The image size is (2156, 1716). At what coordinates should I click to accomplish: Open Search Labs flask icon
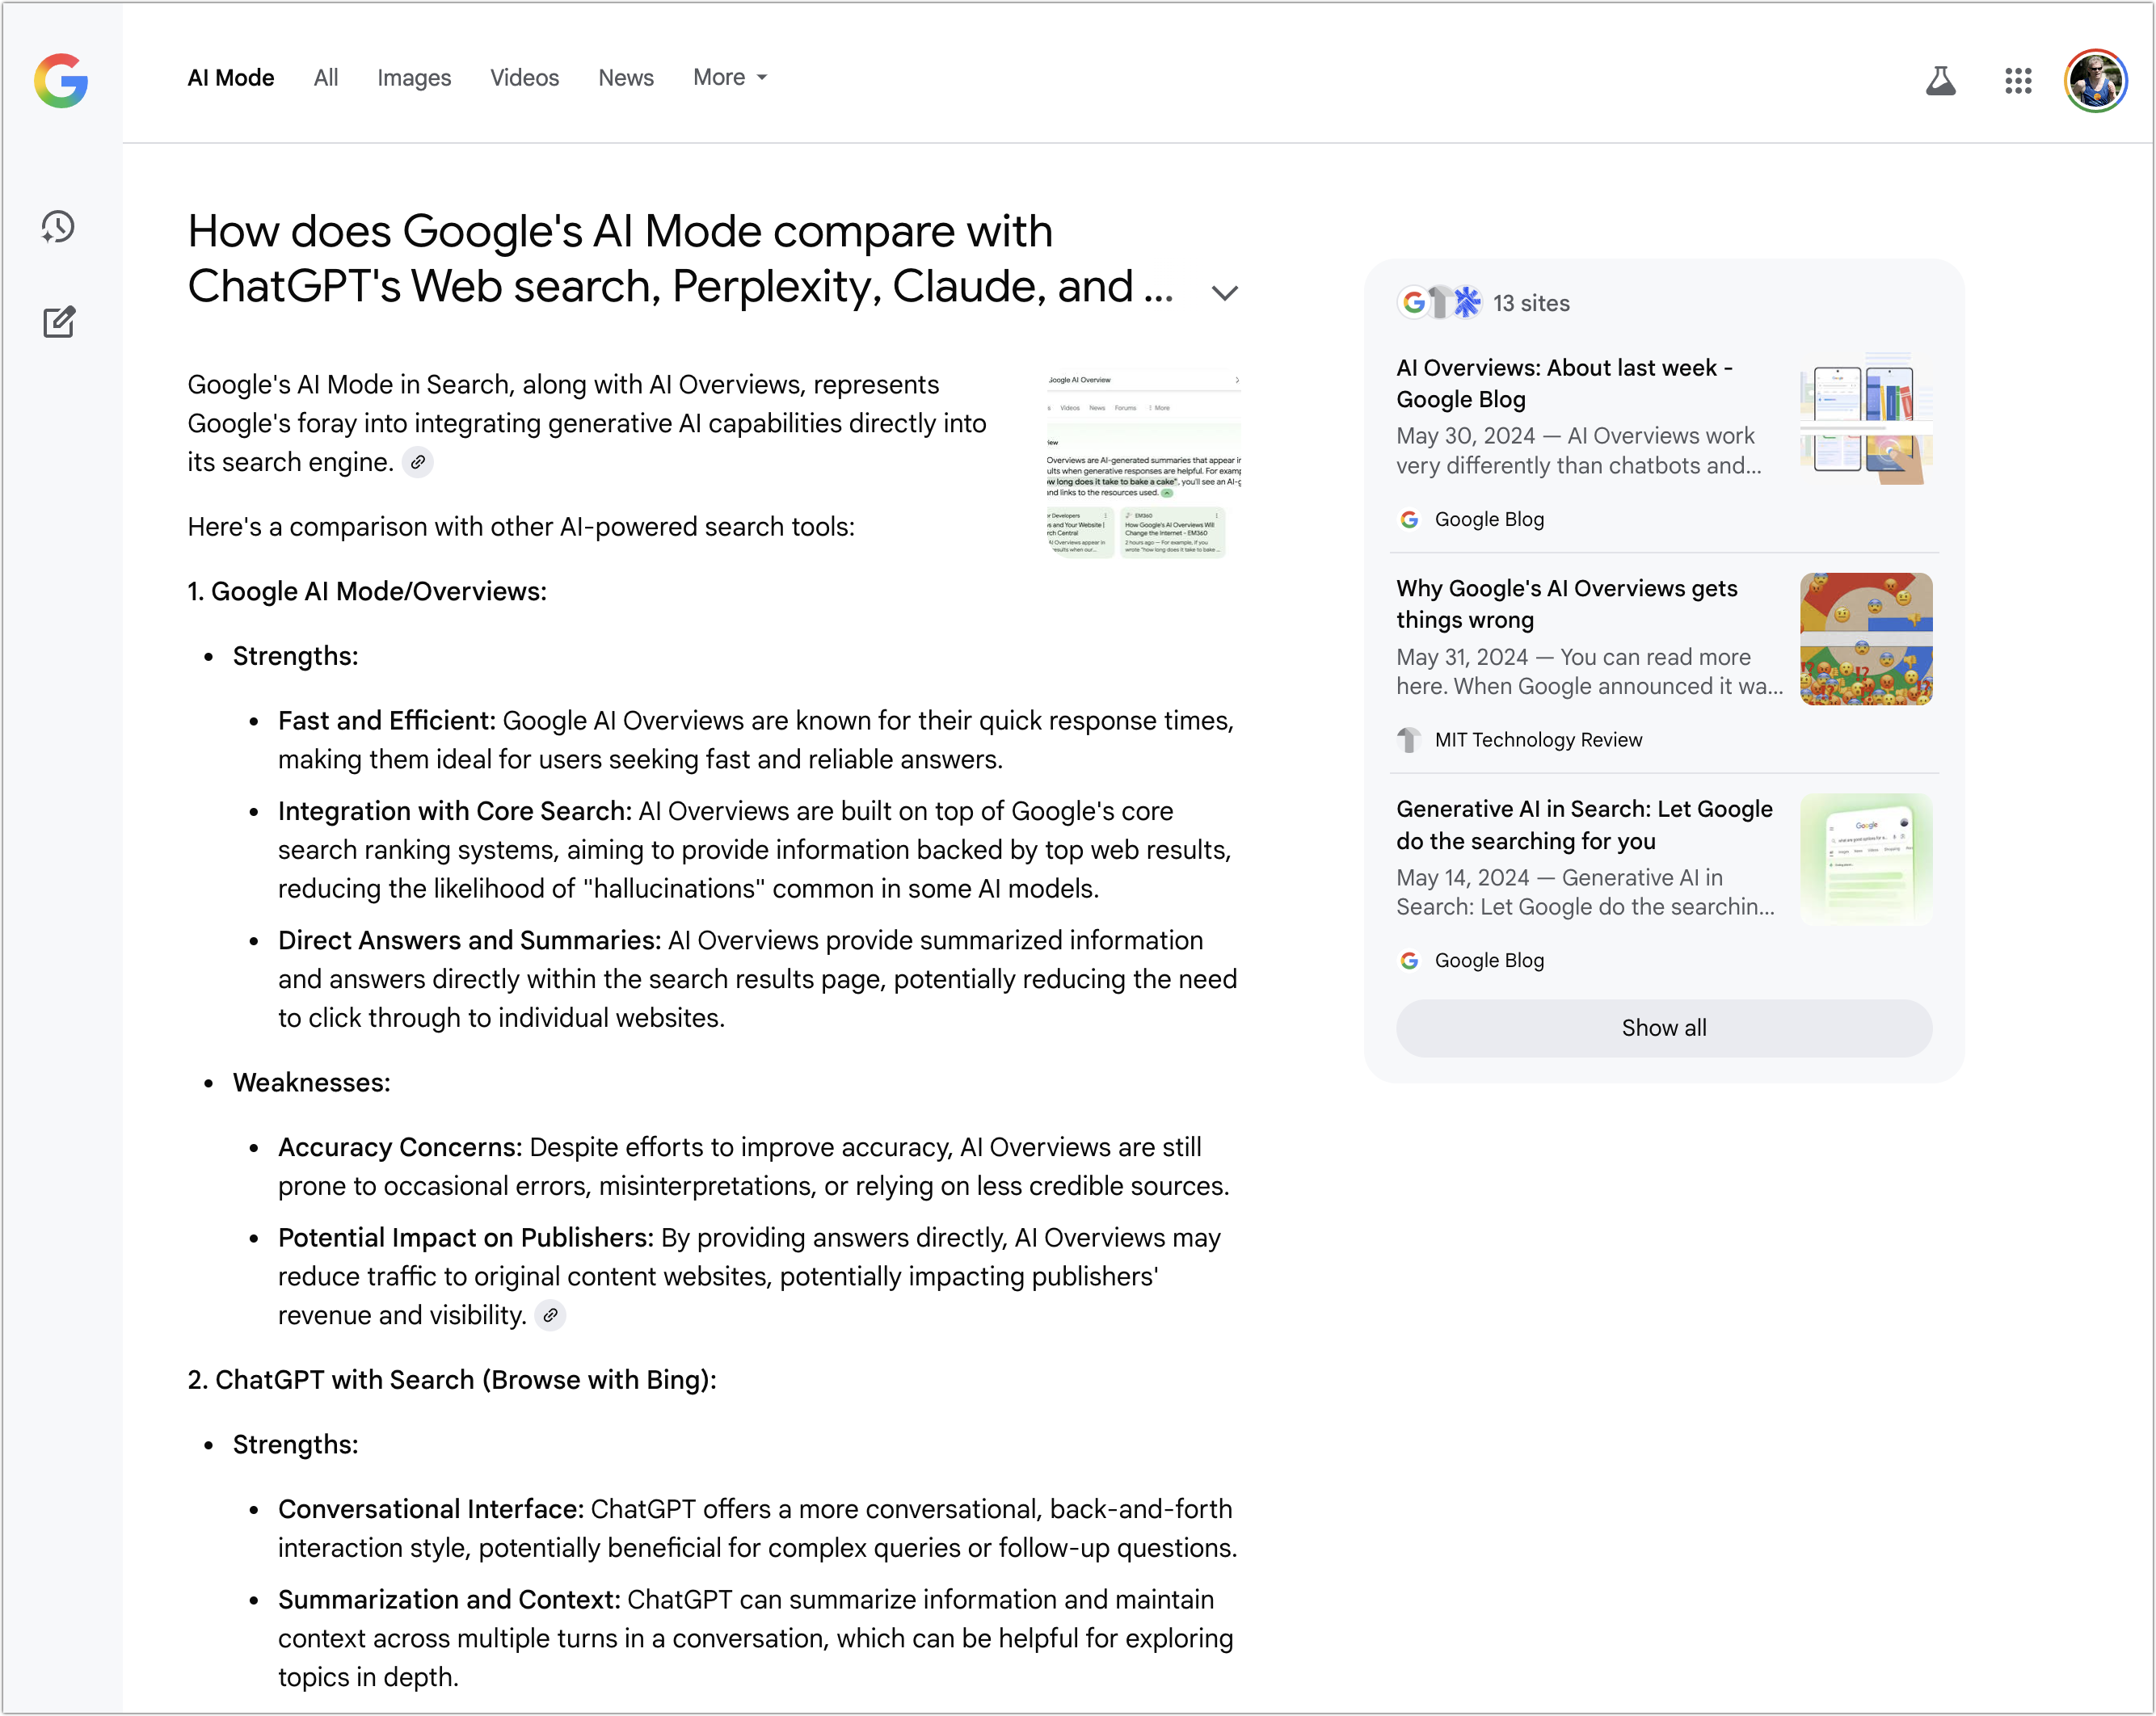[x=1940, y=80]
